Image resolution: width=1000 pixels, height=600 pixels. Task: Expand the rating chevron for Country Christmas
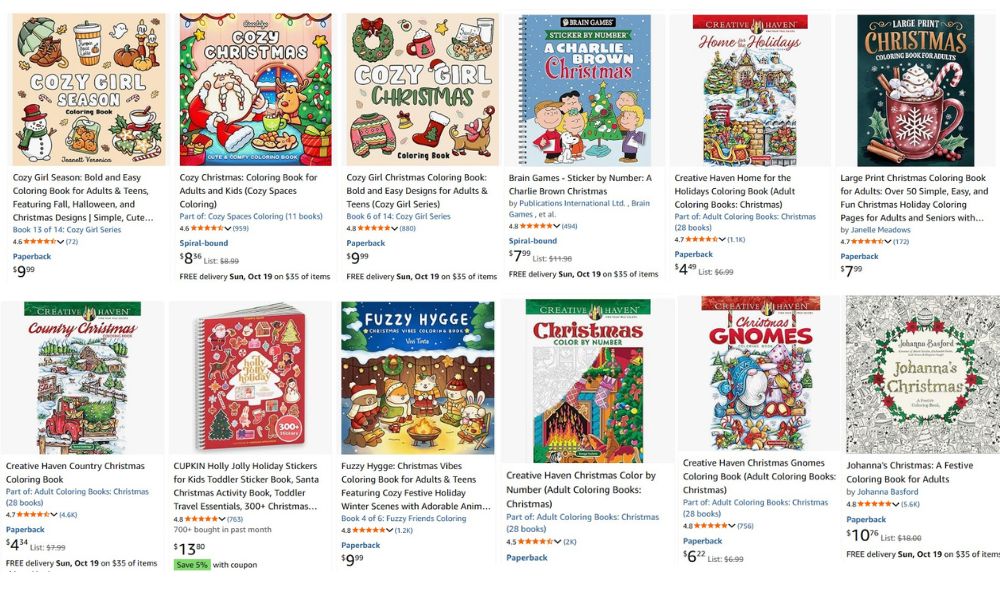(x=54, y=515)
